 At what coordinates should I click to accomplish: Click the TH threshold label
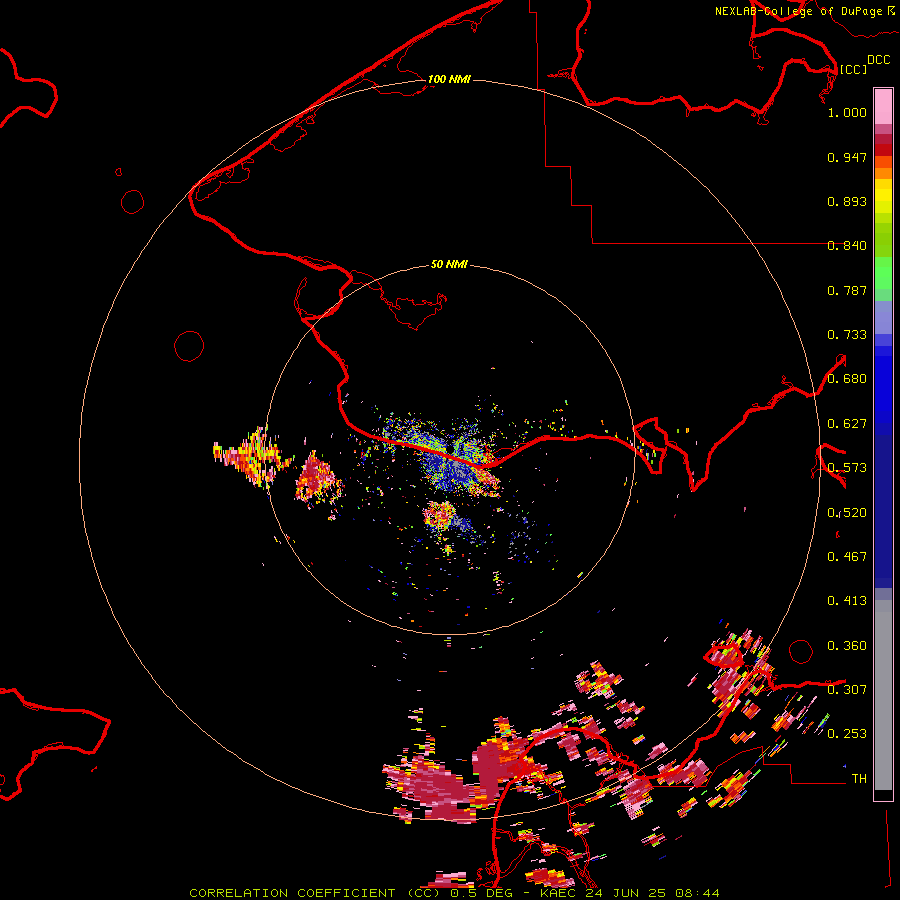[x=859, y=779]
